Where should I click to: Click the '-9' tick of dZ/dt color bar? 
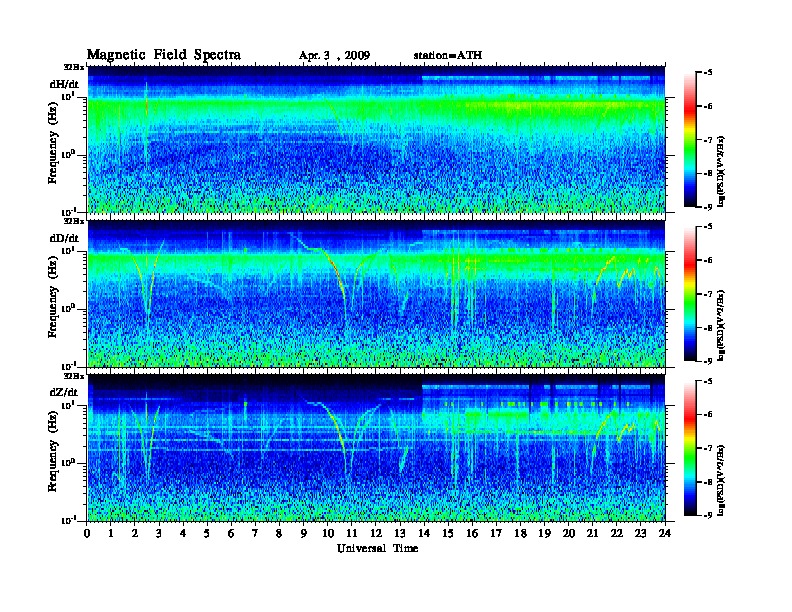tap(708, 515)
